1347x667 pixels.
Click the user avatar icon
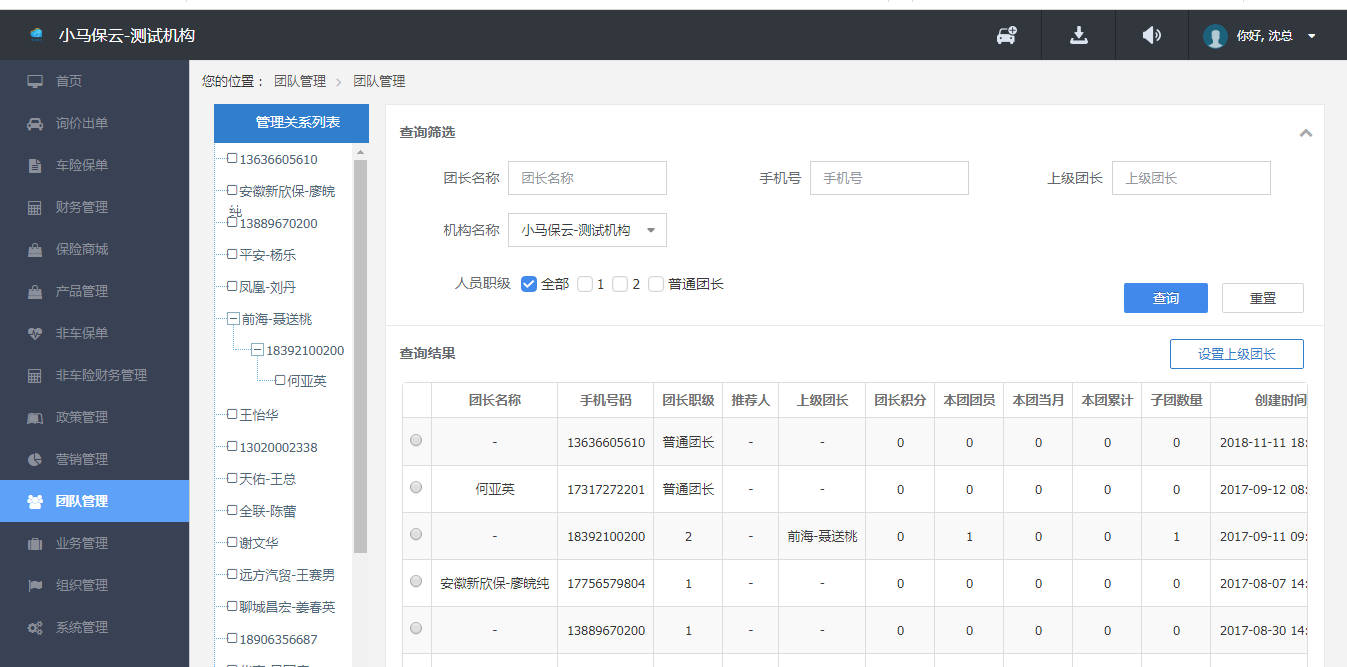point(1215,36)
